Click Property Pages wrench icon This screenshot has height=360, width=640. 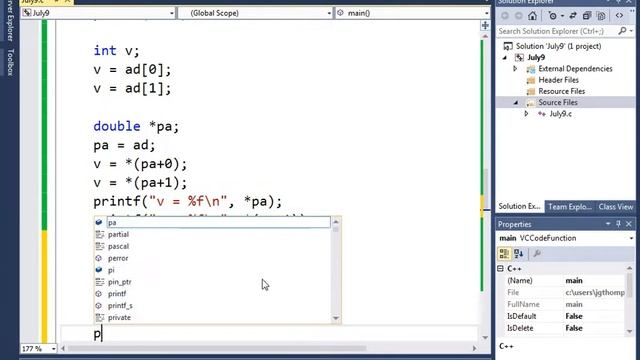[537, 253]
